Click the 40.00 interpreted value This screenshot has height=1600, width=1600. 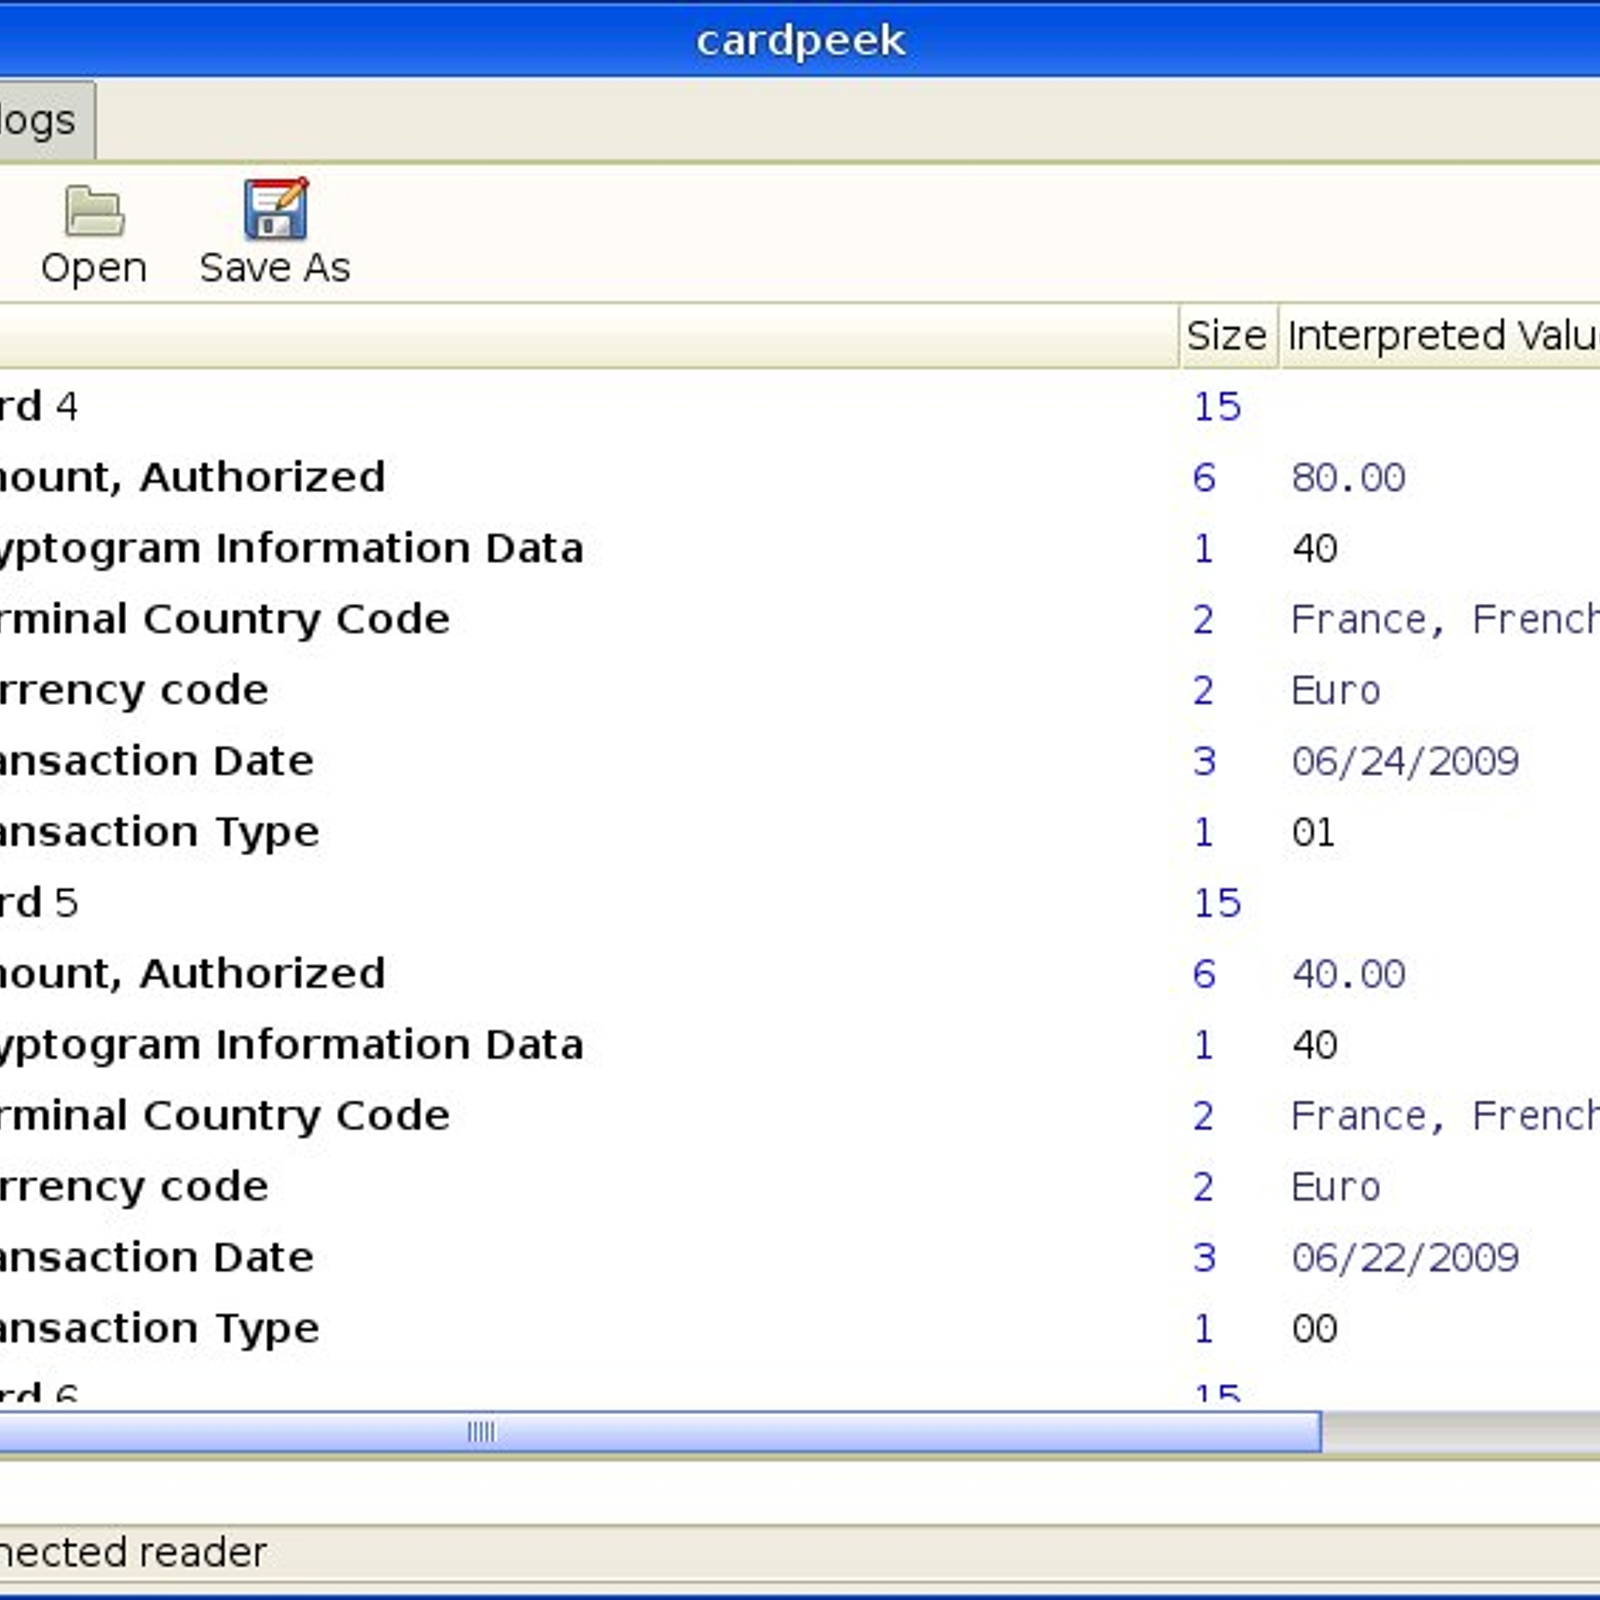[1348, 974]
